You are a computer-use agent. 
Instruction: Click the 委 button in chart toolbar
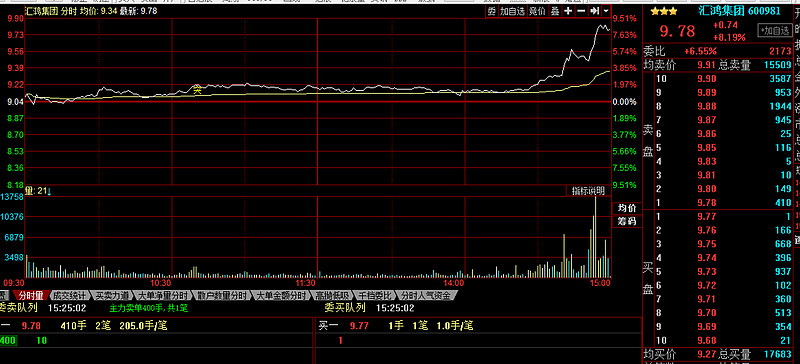(491, 11)
